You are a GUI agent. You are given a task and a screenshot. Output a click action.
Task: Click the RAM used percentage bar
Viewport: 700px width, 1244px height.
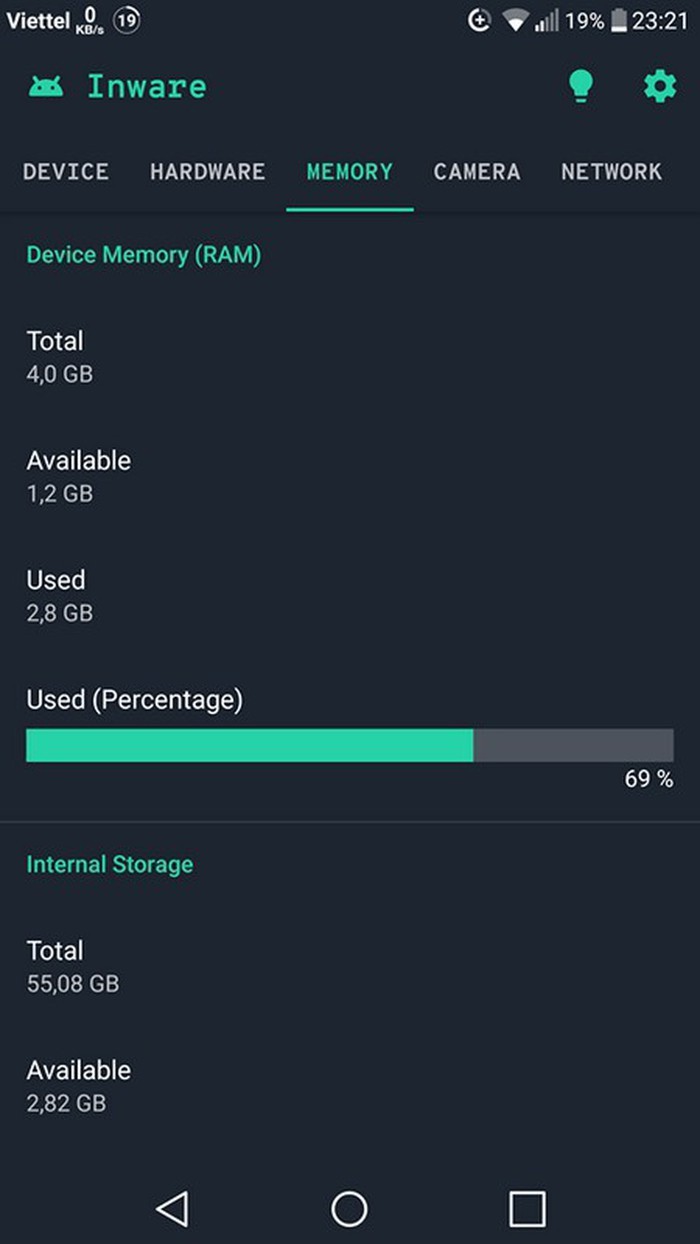point(350,745)
